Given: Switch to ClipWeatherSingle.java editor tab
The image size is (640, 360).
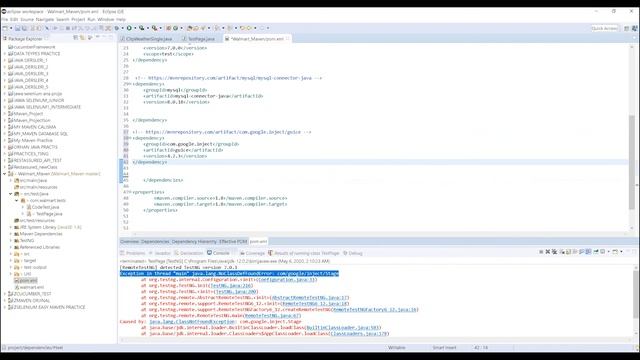Looking at the screenshot, I should coord(149,39).
